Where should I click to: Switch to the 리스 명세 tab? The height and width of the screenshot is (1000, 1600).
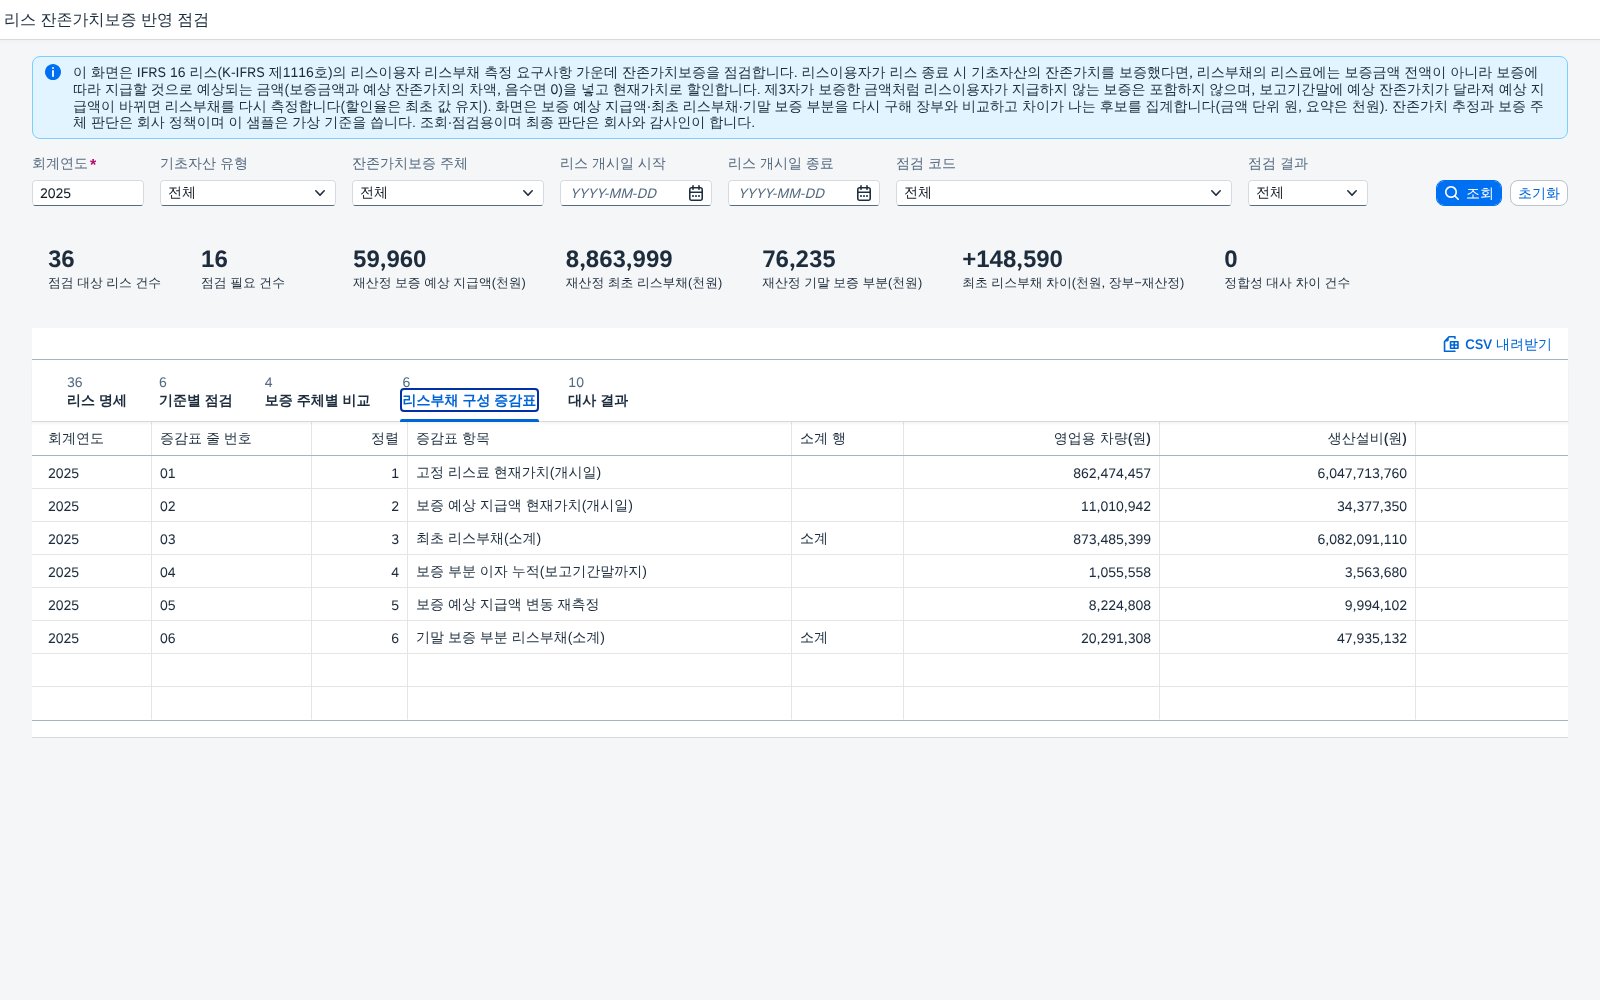pyautogui.click(x=96, y=392)
